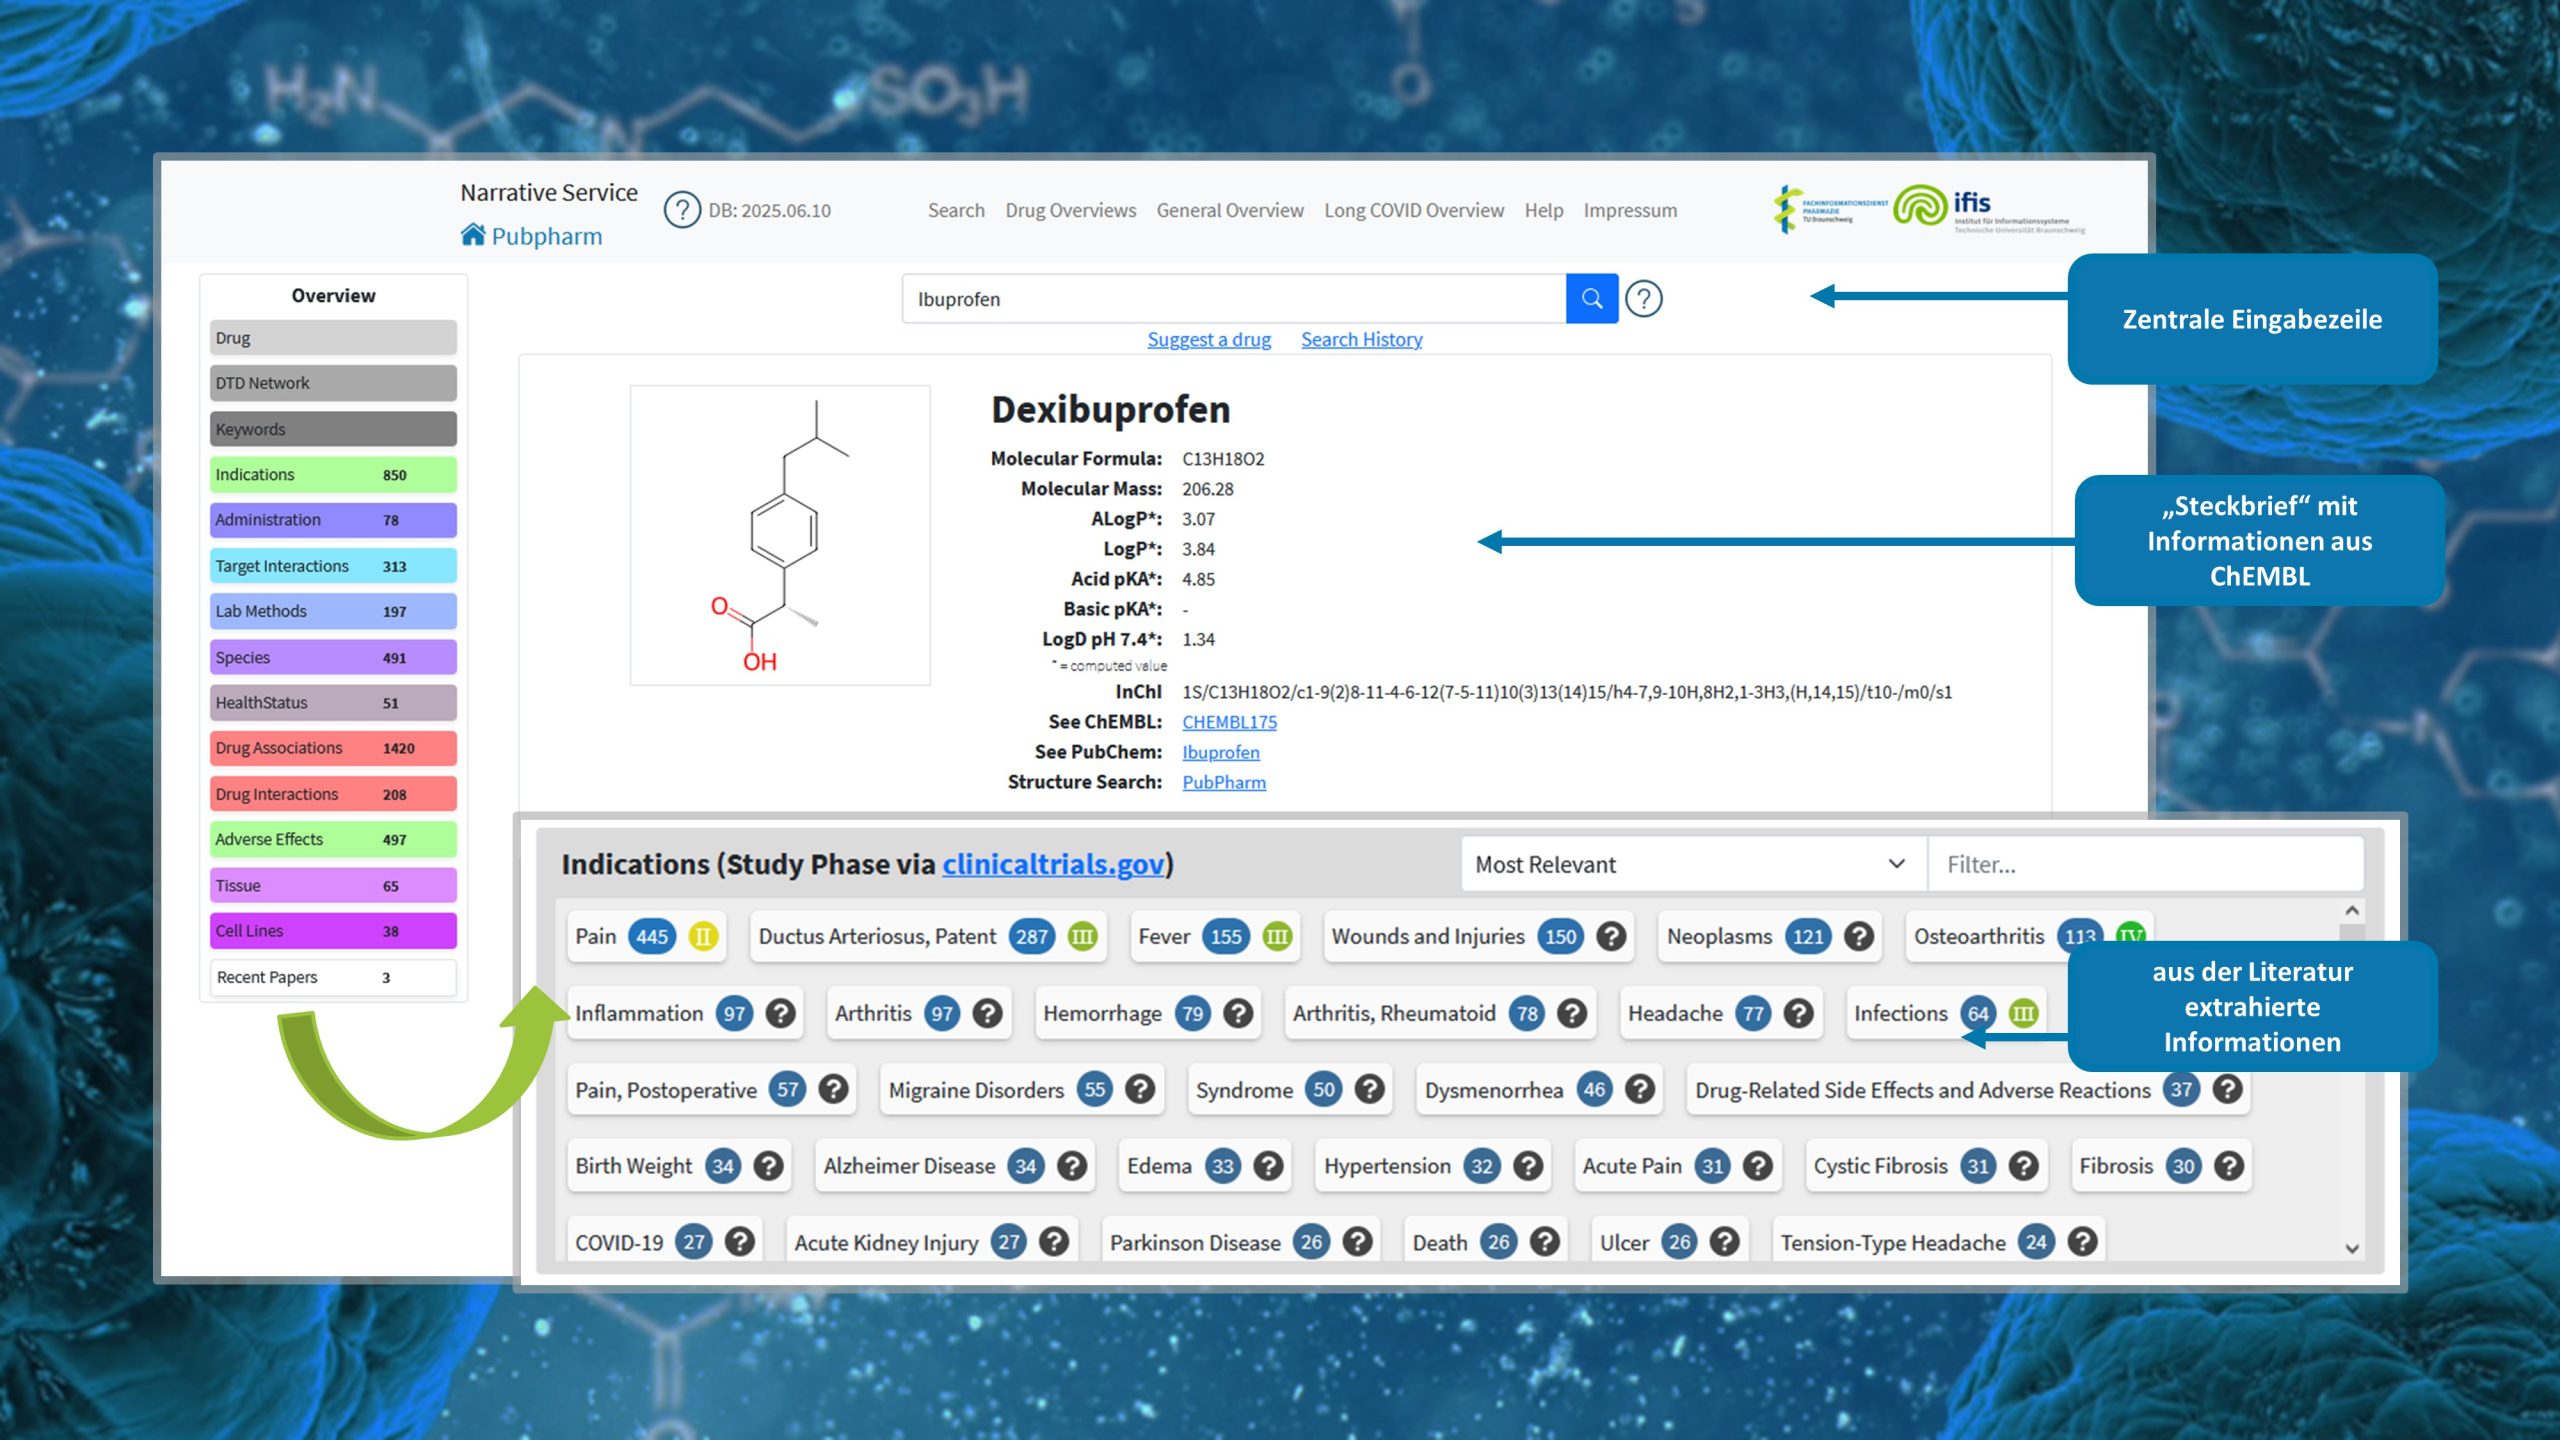Image resolution: width=2560 pixels, height=1440 pixels.
Task: Click the blue magnifier search button
Action: [1591, 298]
